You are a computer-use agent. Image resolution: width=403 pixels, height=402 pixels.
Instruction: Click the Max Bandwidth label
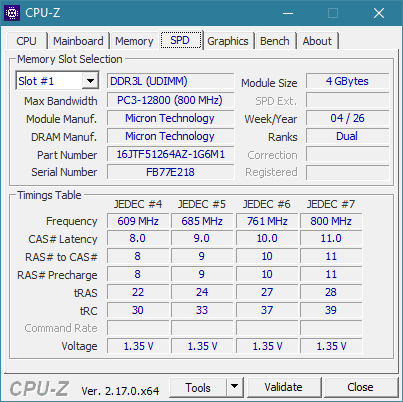pyautogui.click(x=61, y=101)
